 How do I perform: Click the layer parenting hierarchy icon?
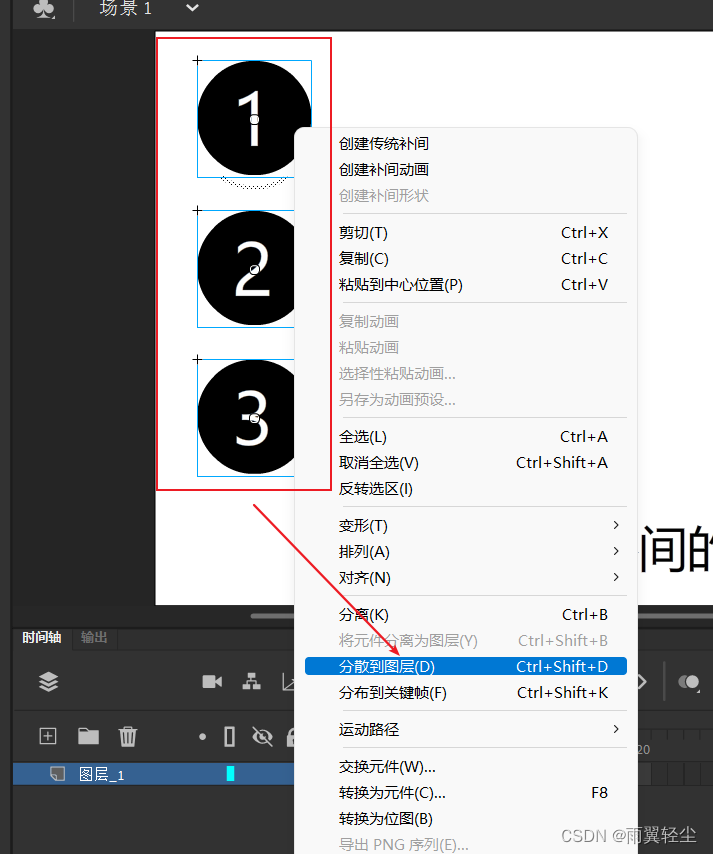(251, 681)
